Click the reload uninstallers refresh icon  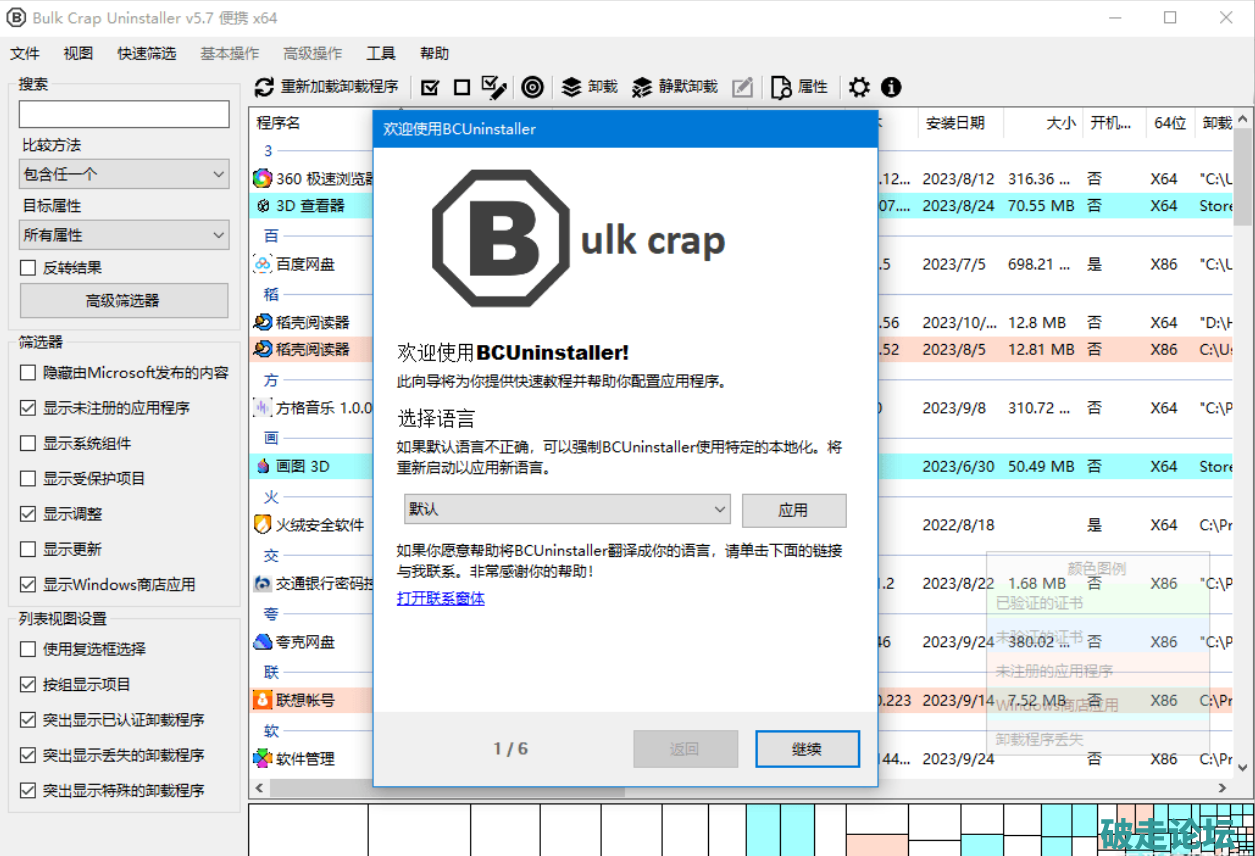pos(264,88)
